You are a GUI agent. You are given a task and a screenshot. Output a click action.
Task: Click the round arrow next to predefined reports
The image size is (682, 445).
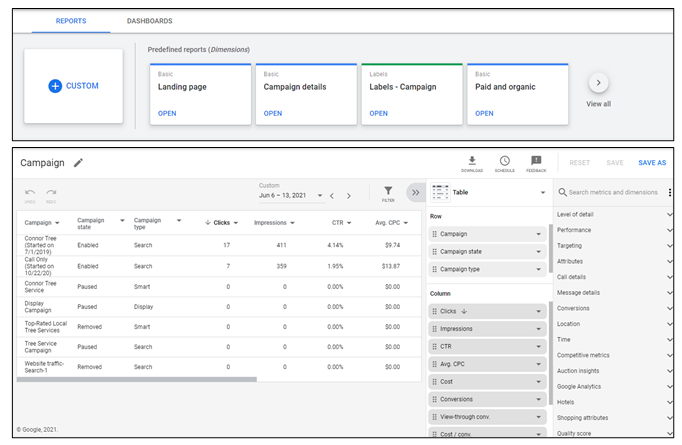point(598,83)
